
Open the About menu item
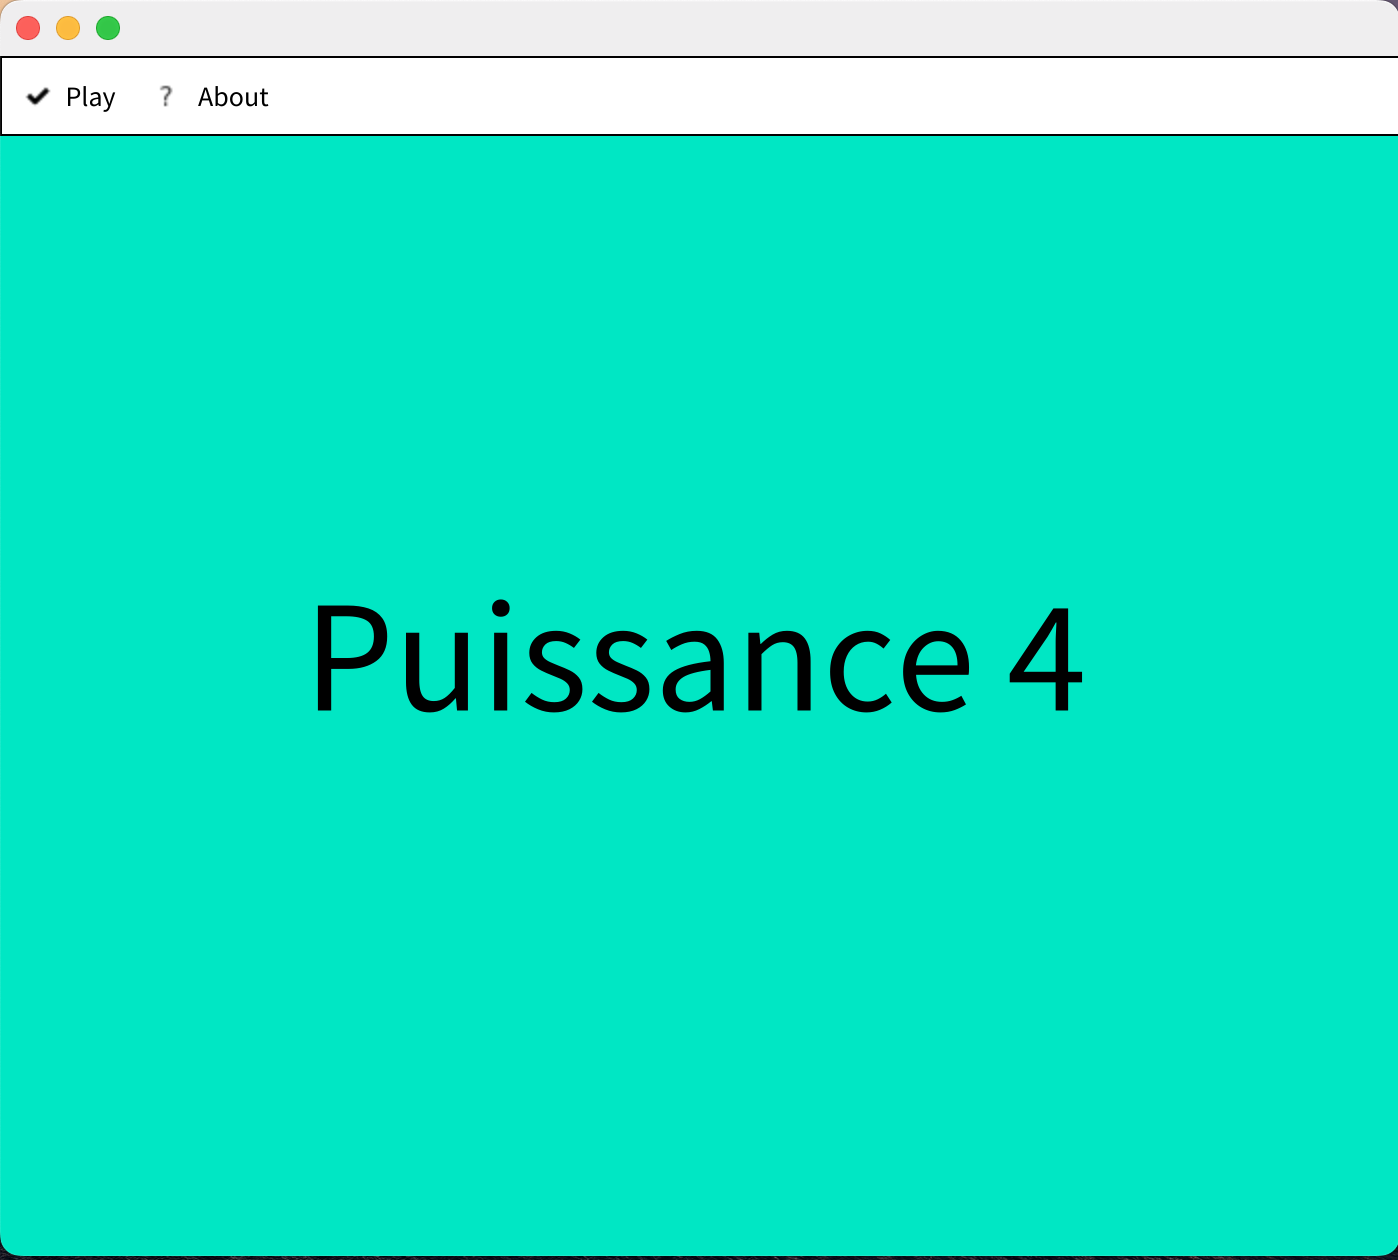(233, 97)
